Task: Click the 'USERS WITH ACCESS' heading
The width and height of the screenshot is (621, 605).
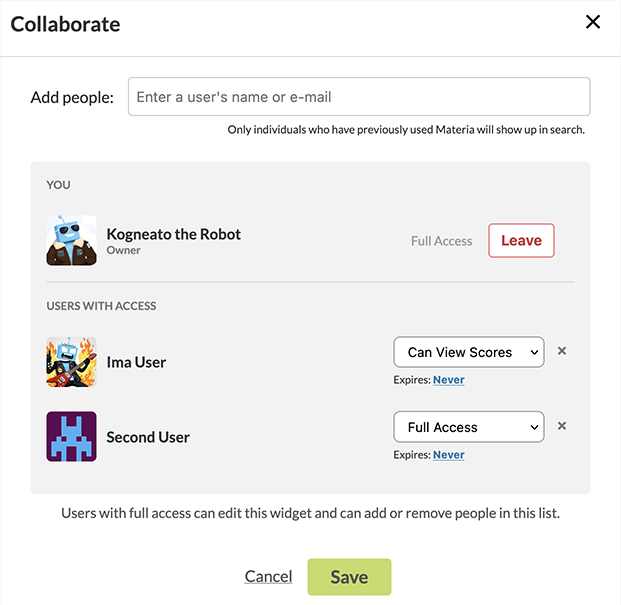Action: click(x=101, y=306)
